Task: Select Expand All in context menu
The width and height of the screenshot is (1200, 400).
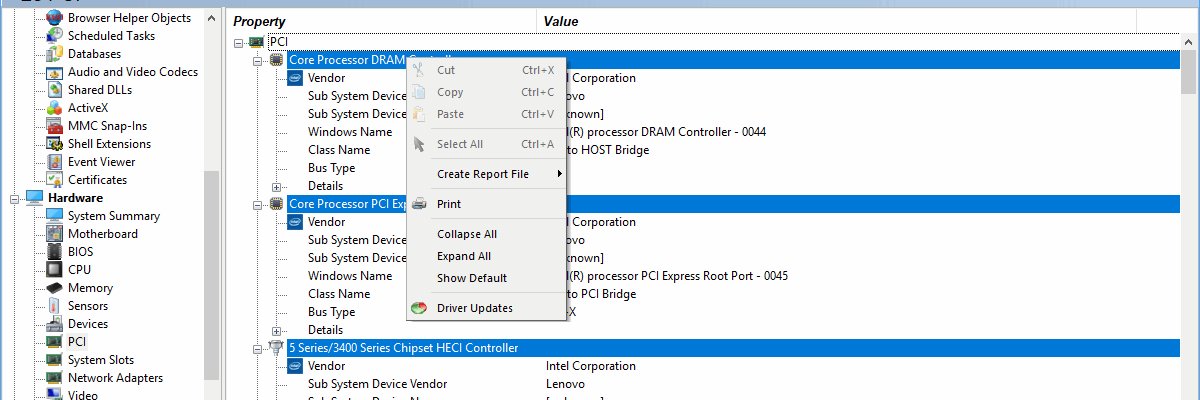Action: (x=486, y=256)
